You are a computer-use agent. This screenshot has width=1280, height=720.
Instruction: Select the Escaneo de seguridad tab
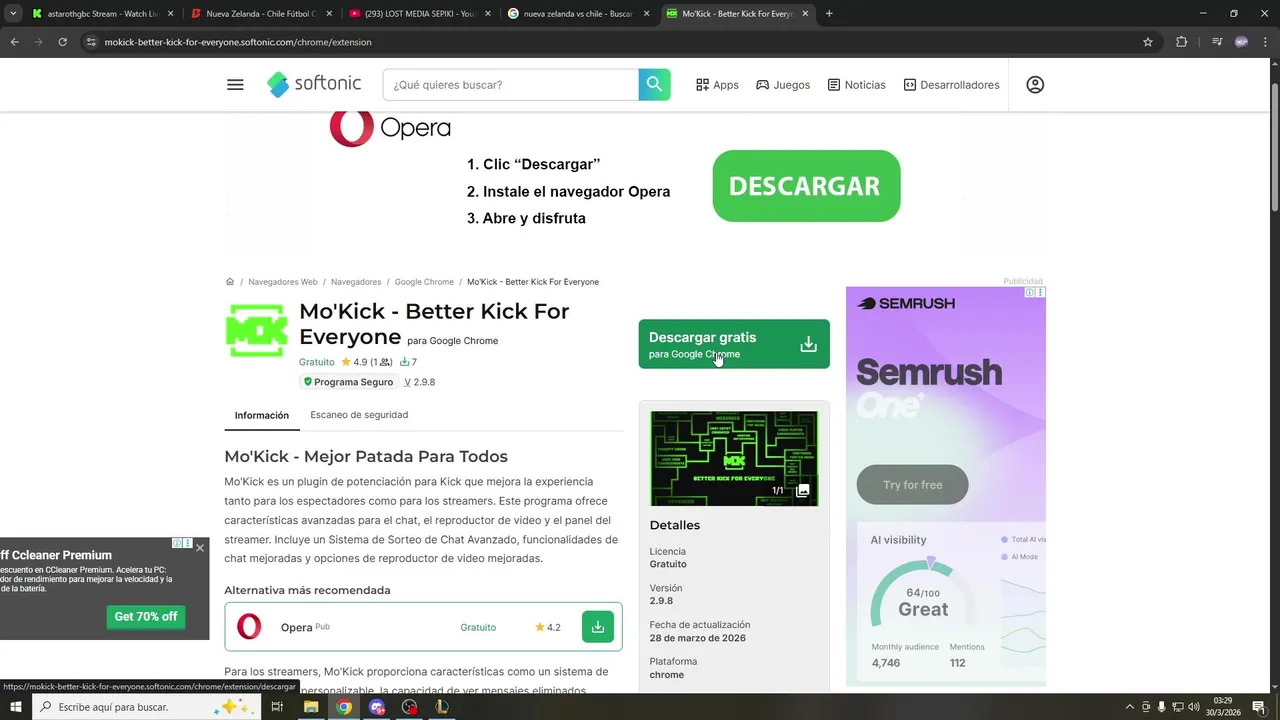359,415
